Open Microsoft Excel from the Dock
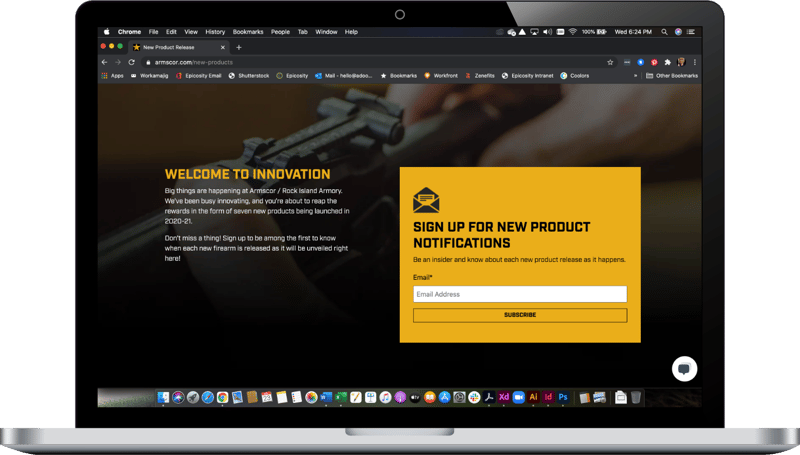The height and width of the screenshot is (455, 800). [341, 397]
